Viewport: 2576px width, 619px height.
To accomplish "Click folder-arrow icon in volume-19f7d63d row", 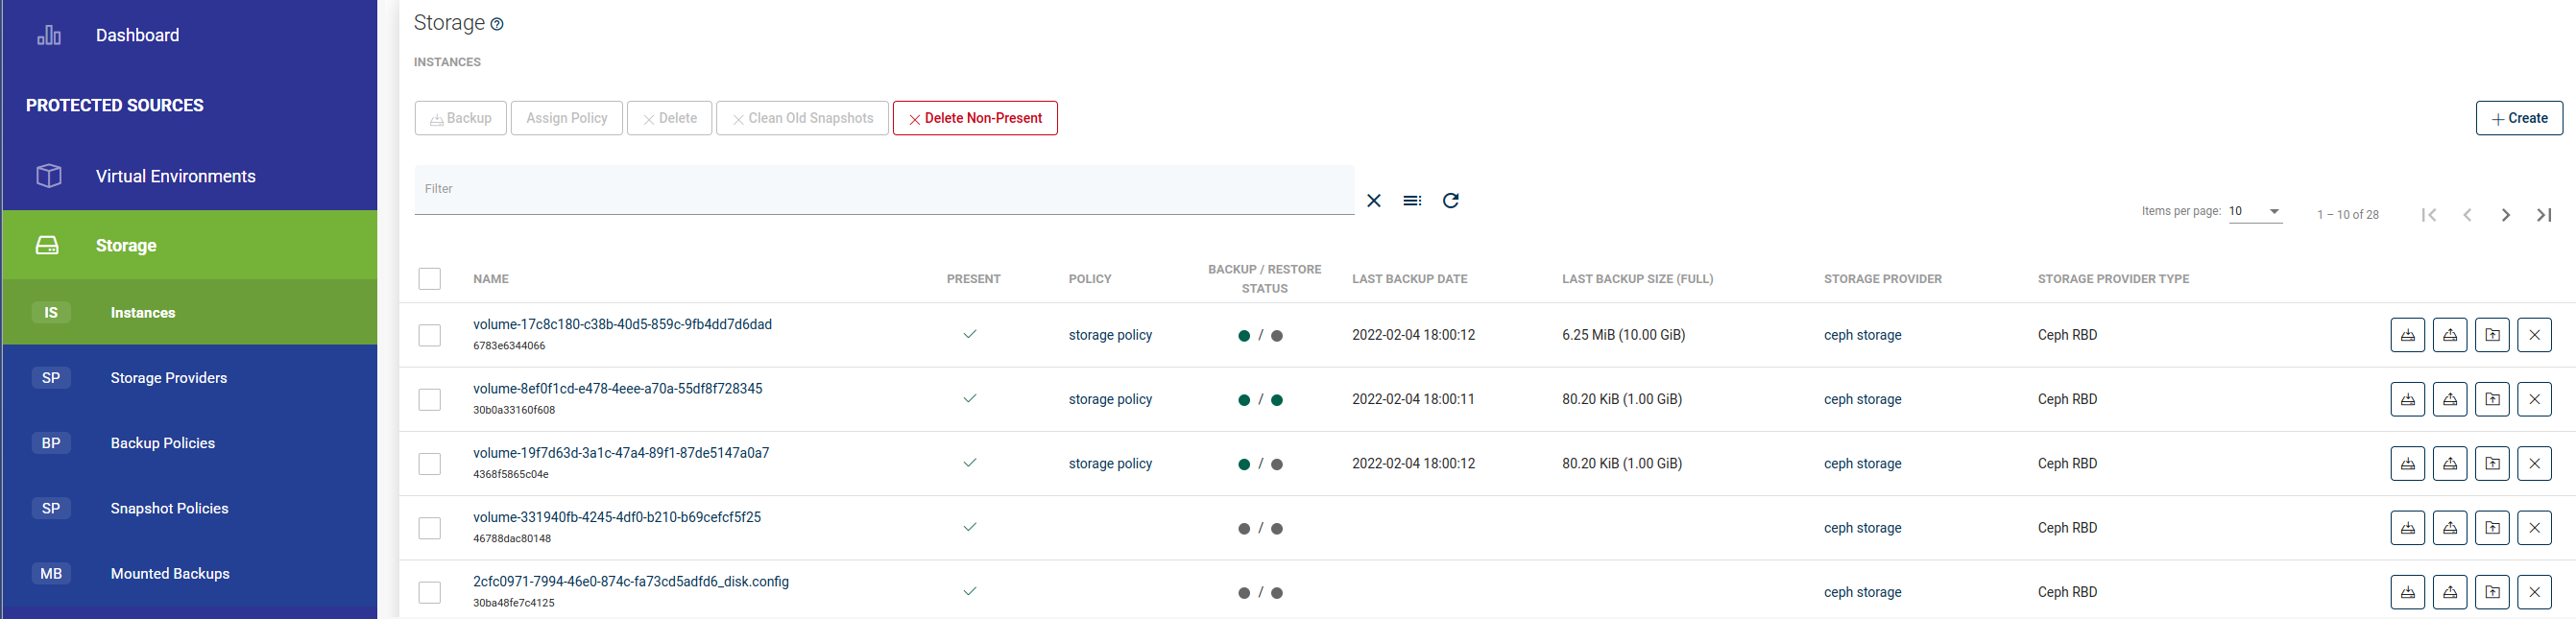I will [x=2492, y=464].
